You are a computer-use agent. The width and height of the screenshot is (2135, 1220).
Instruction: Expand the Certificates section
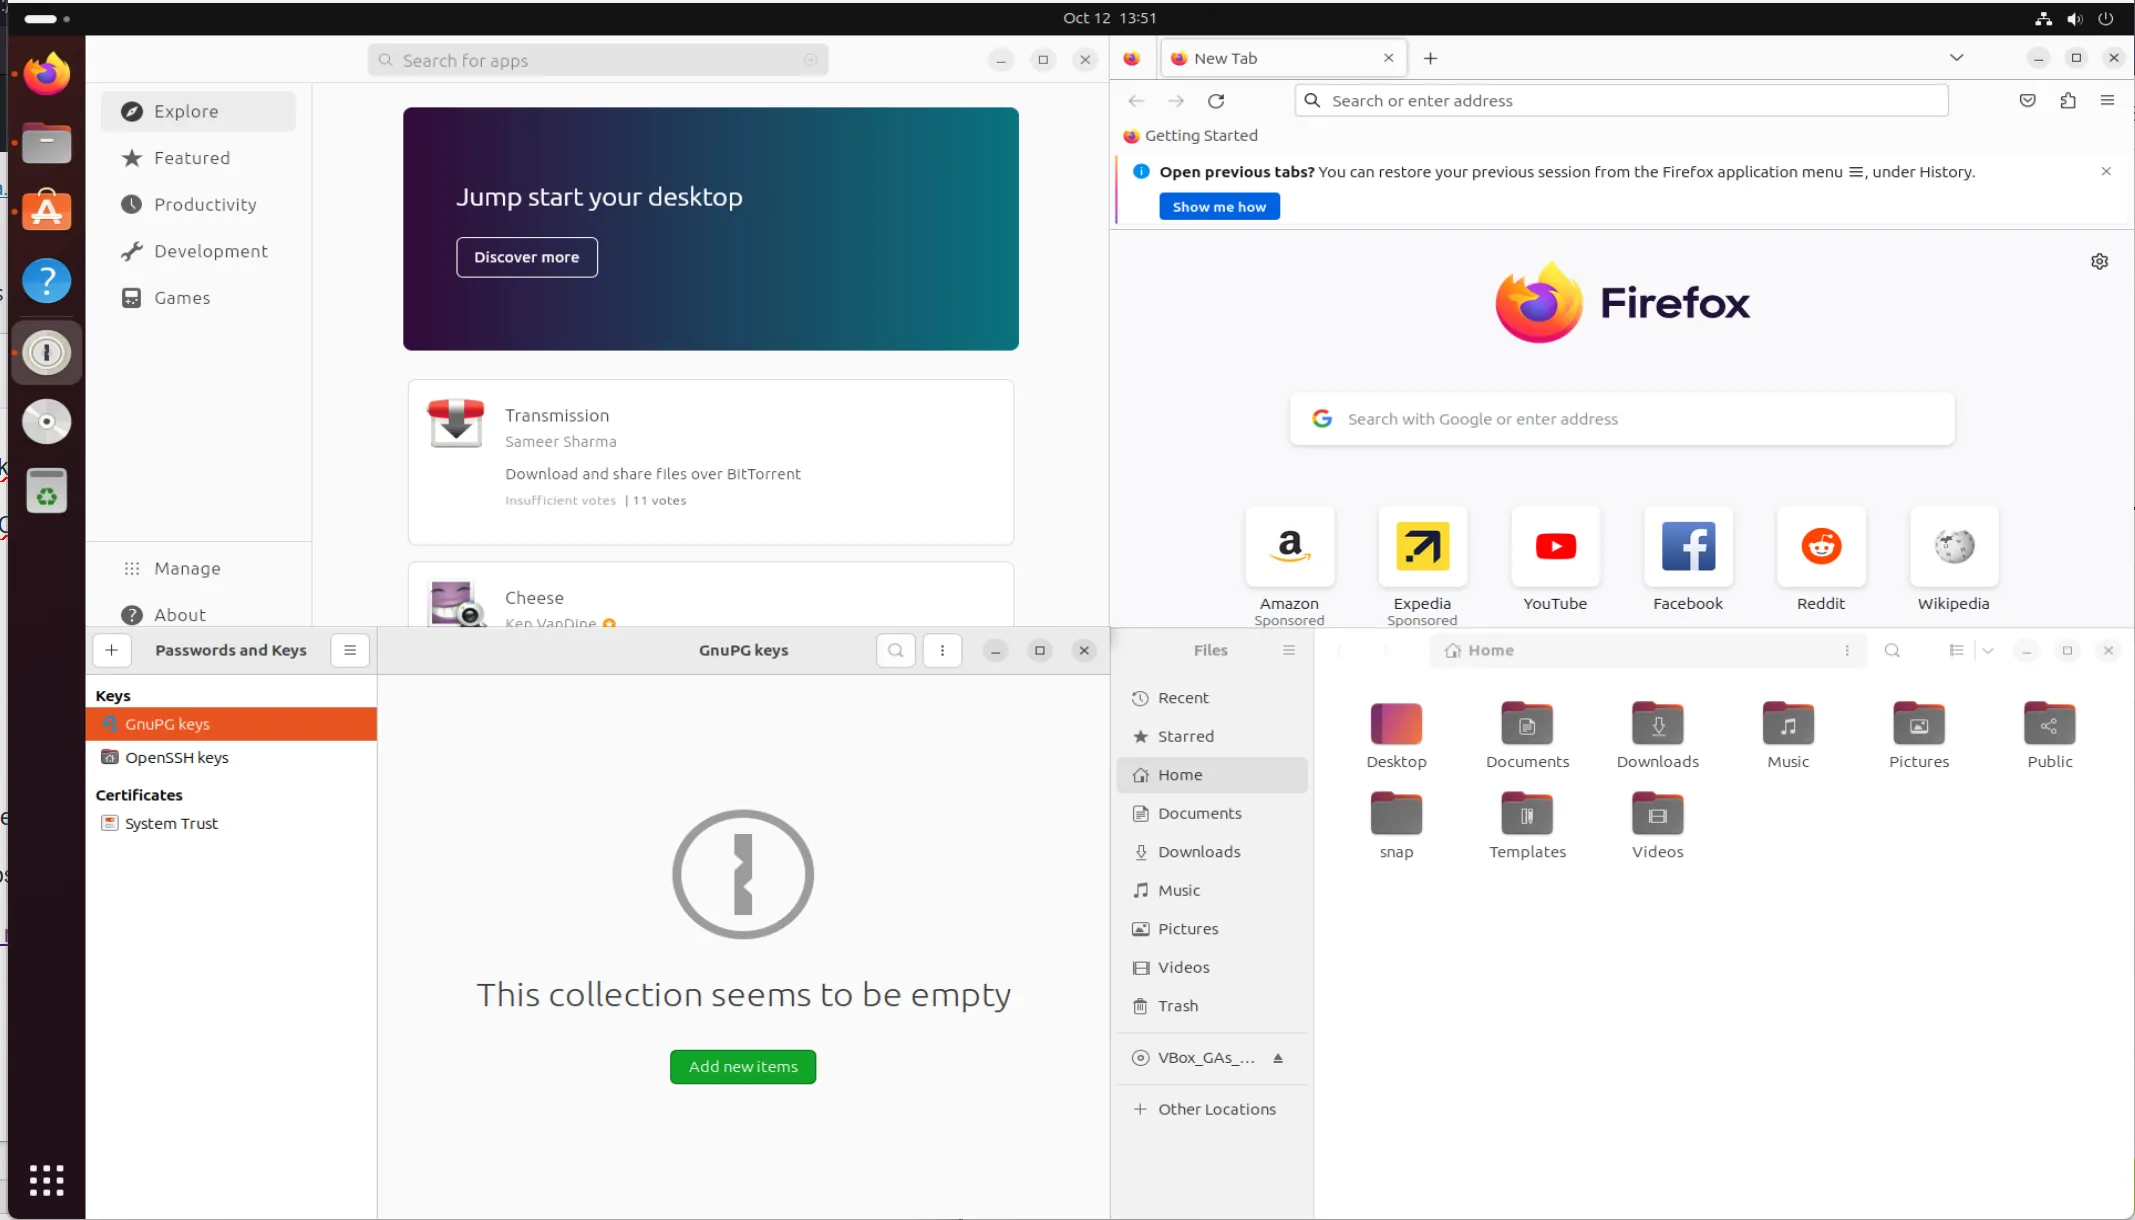point(138,795)
